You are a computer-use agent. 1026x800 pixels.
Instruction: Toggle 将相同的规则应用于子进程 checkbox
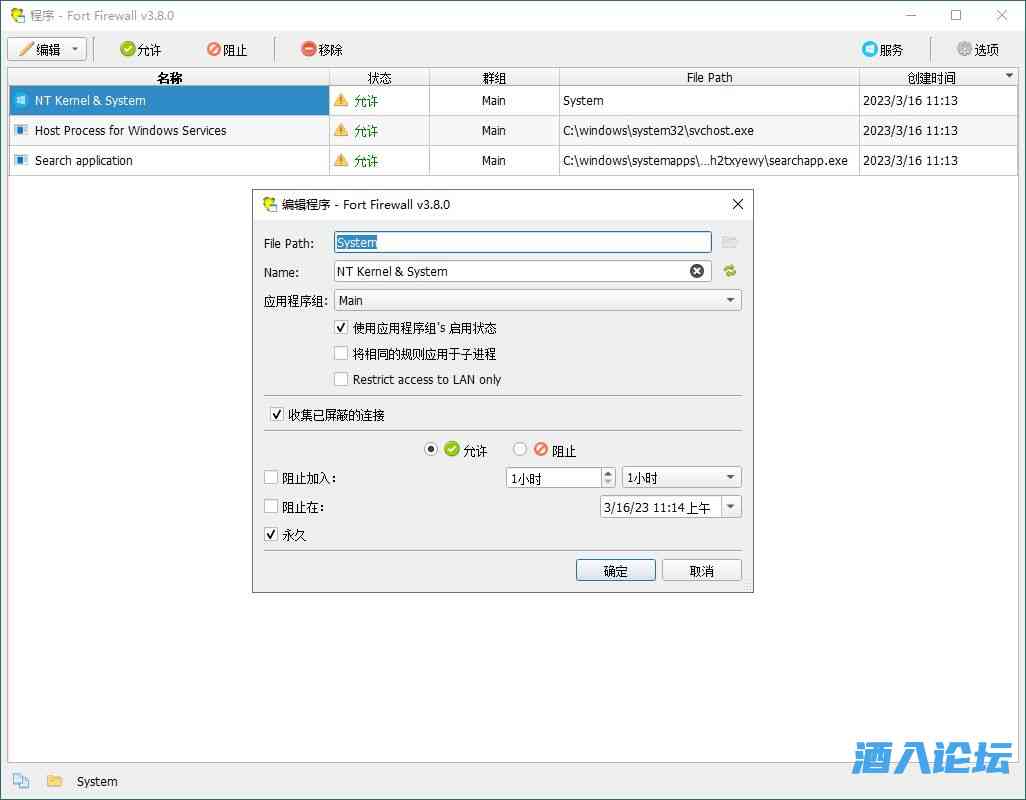342,354
